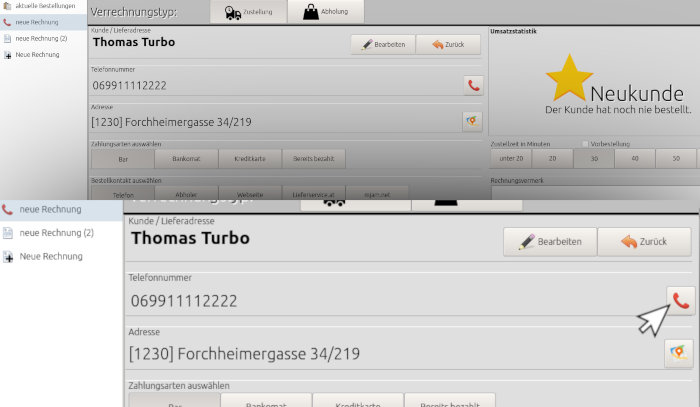This screenshot has height=407, width=700.
Task: Call the customer via upper view phone icon
Action: (473, 85)
